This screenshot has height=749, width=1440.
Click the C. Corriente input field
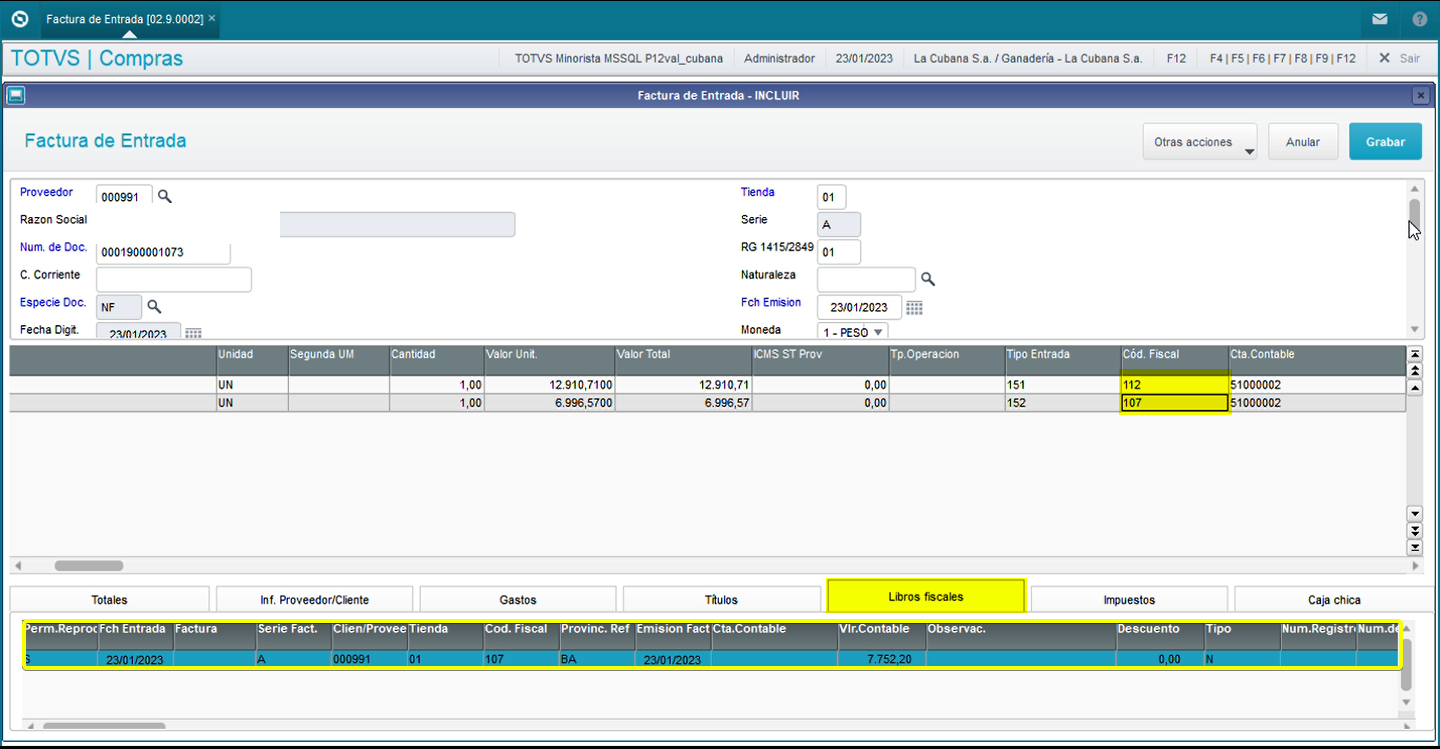(174, 279)
